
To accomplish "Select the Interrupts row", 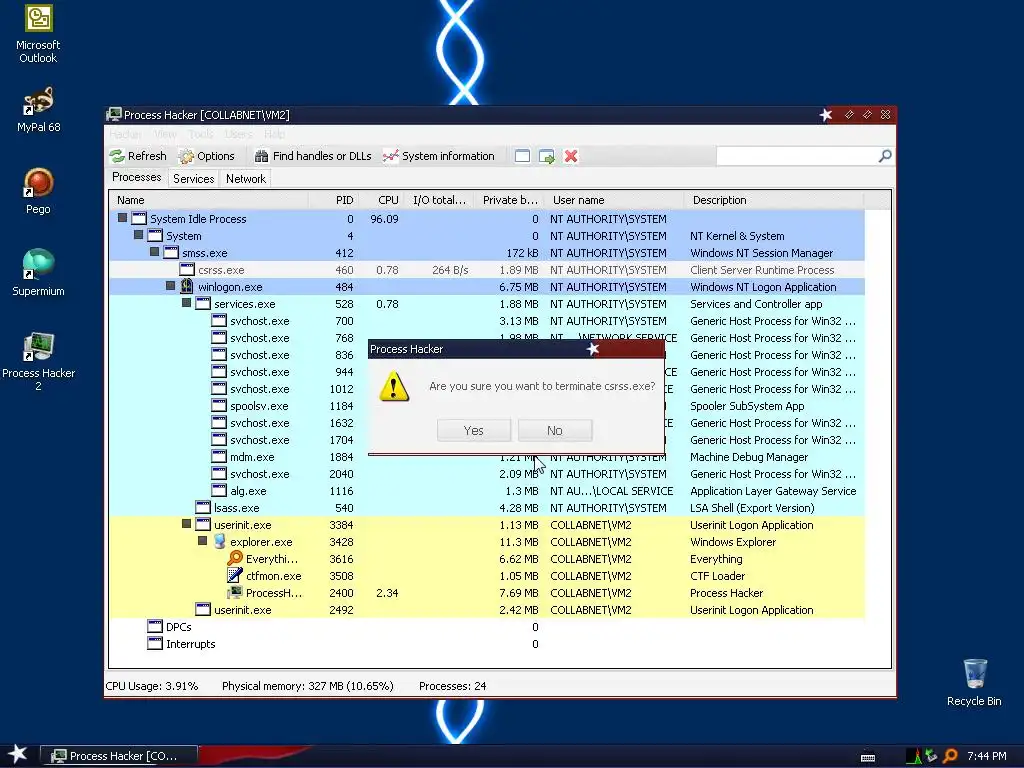I will click(487, 643).
